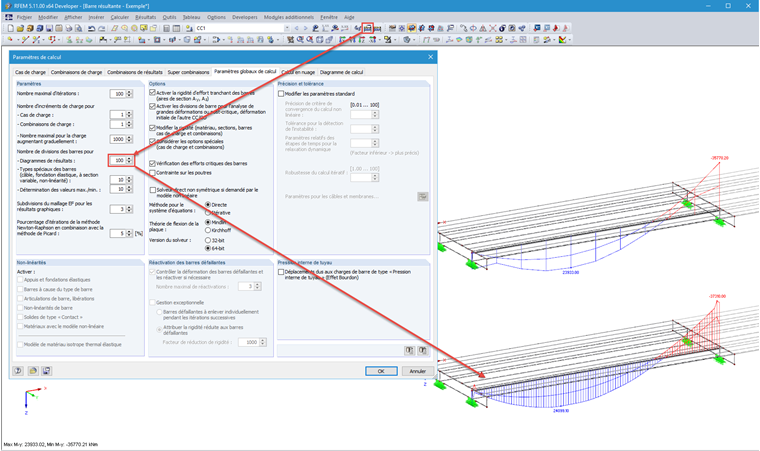Adjust Combinaisons de charge increments spinner
The width and height of the screenshot is (760, 451).
[129, 124]
